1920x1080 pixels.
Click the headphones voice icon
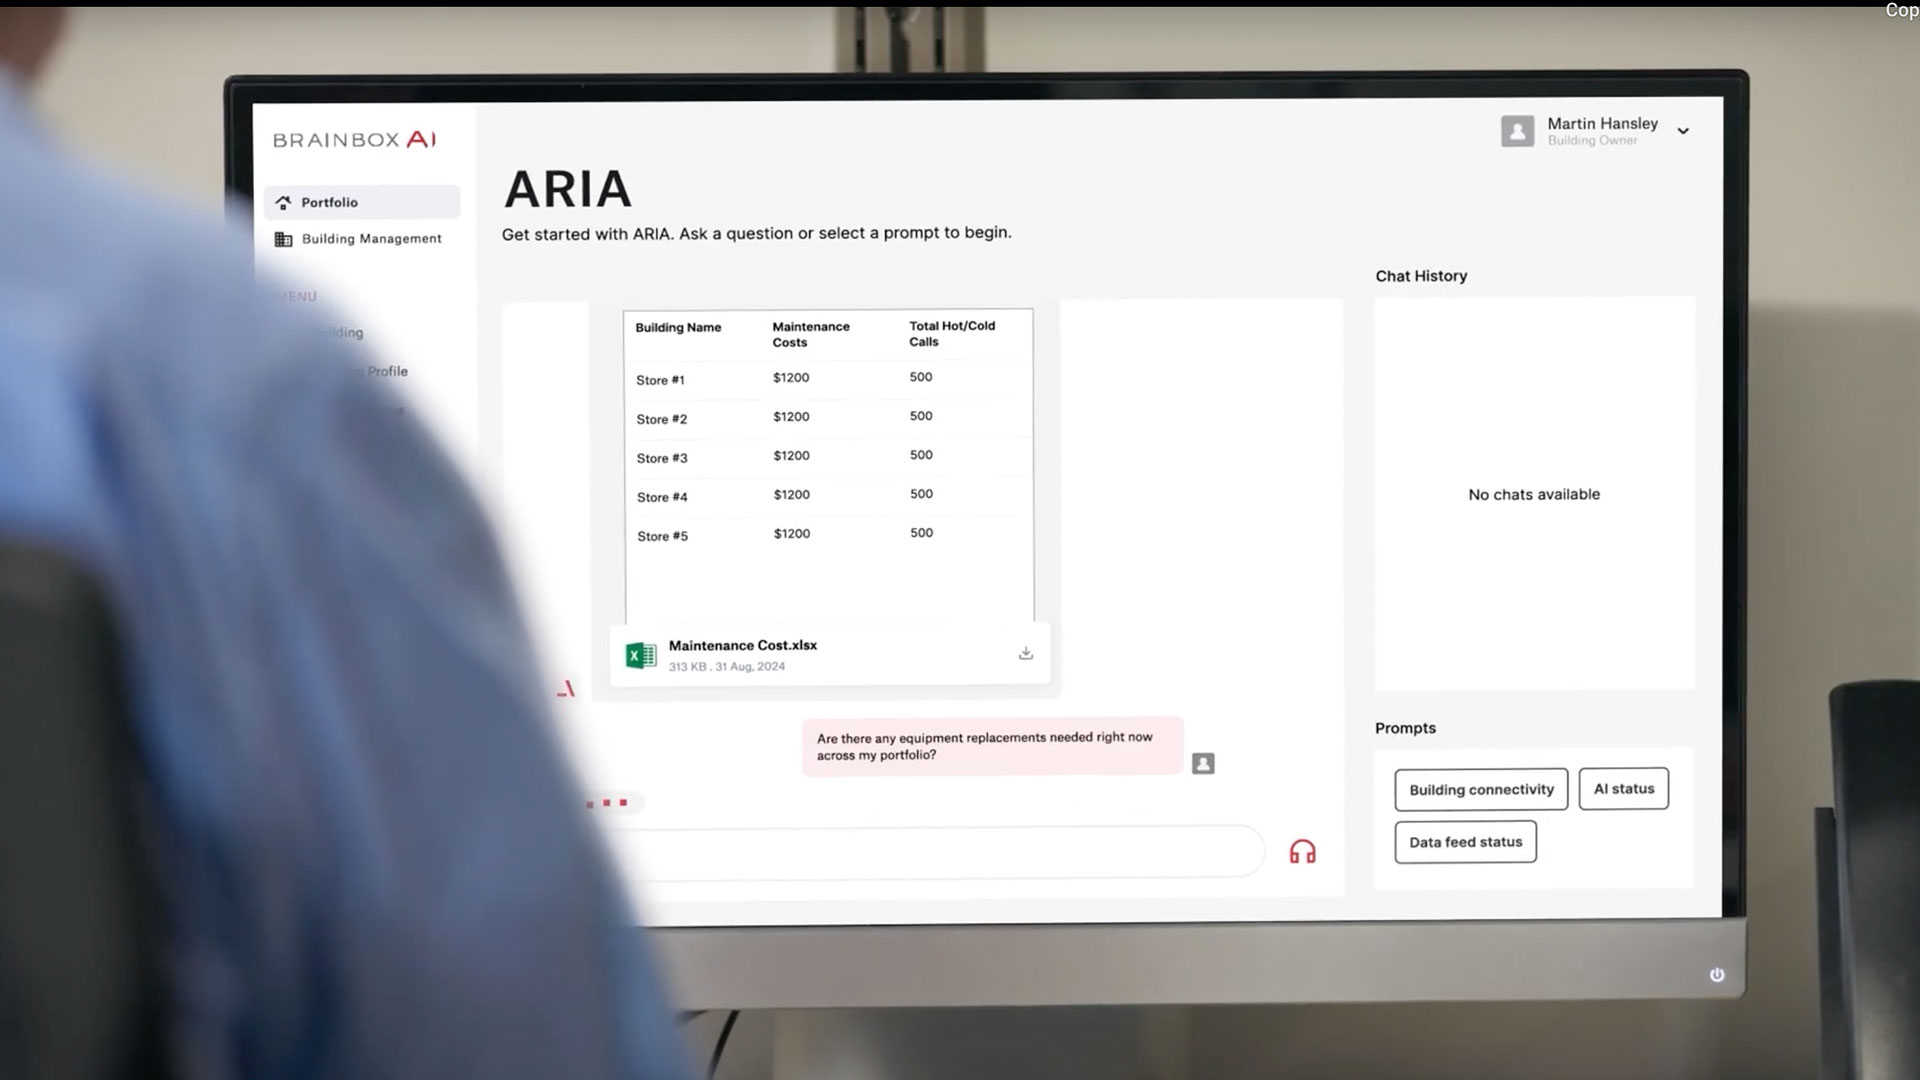[x=1302, y=852]
